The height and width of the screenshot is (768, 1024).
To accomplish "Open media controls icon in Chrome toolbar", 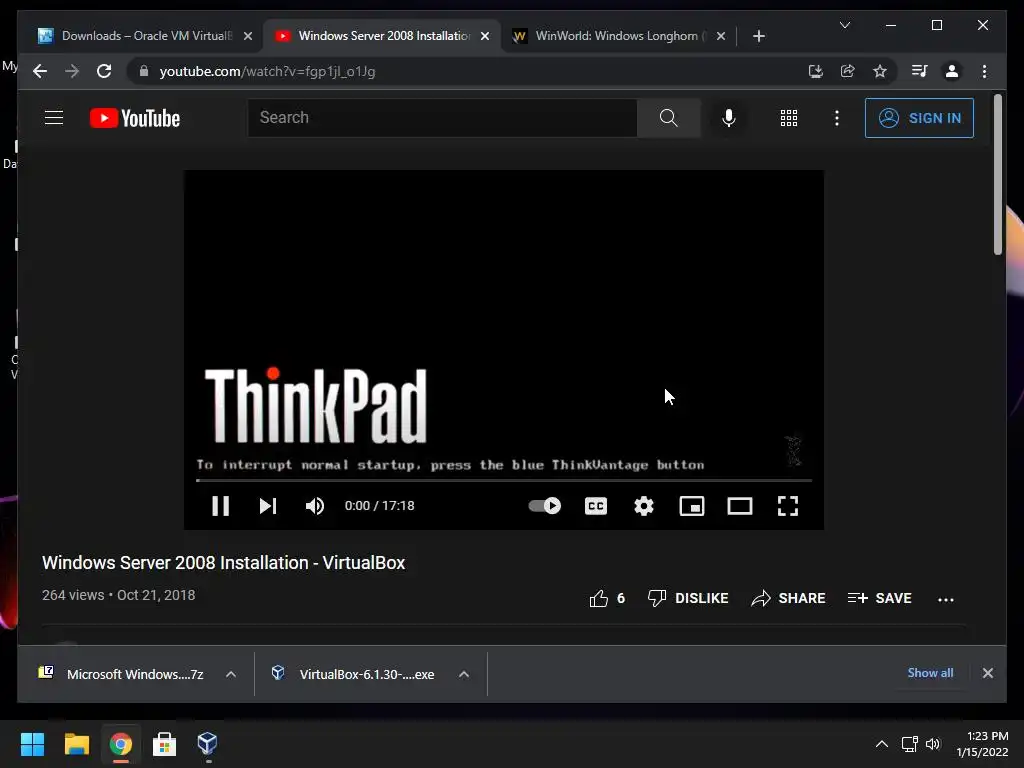I will click(x=920, y=71).
